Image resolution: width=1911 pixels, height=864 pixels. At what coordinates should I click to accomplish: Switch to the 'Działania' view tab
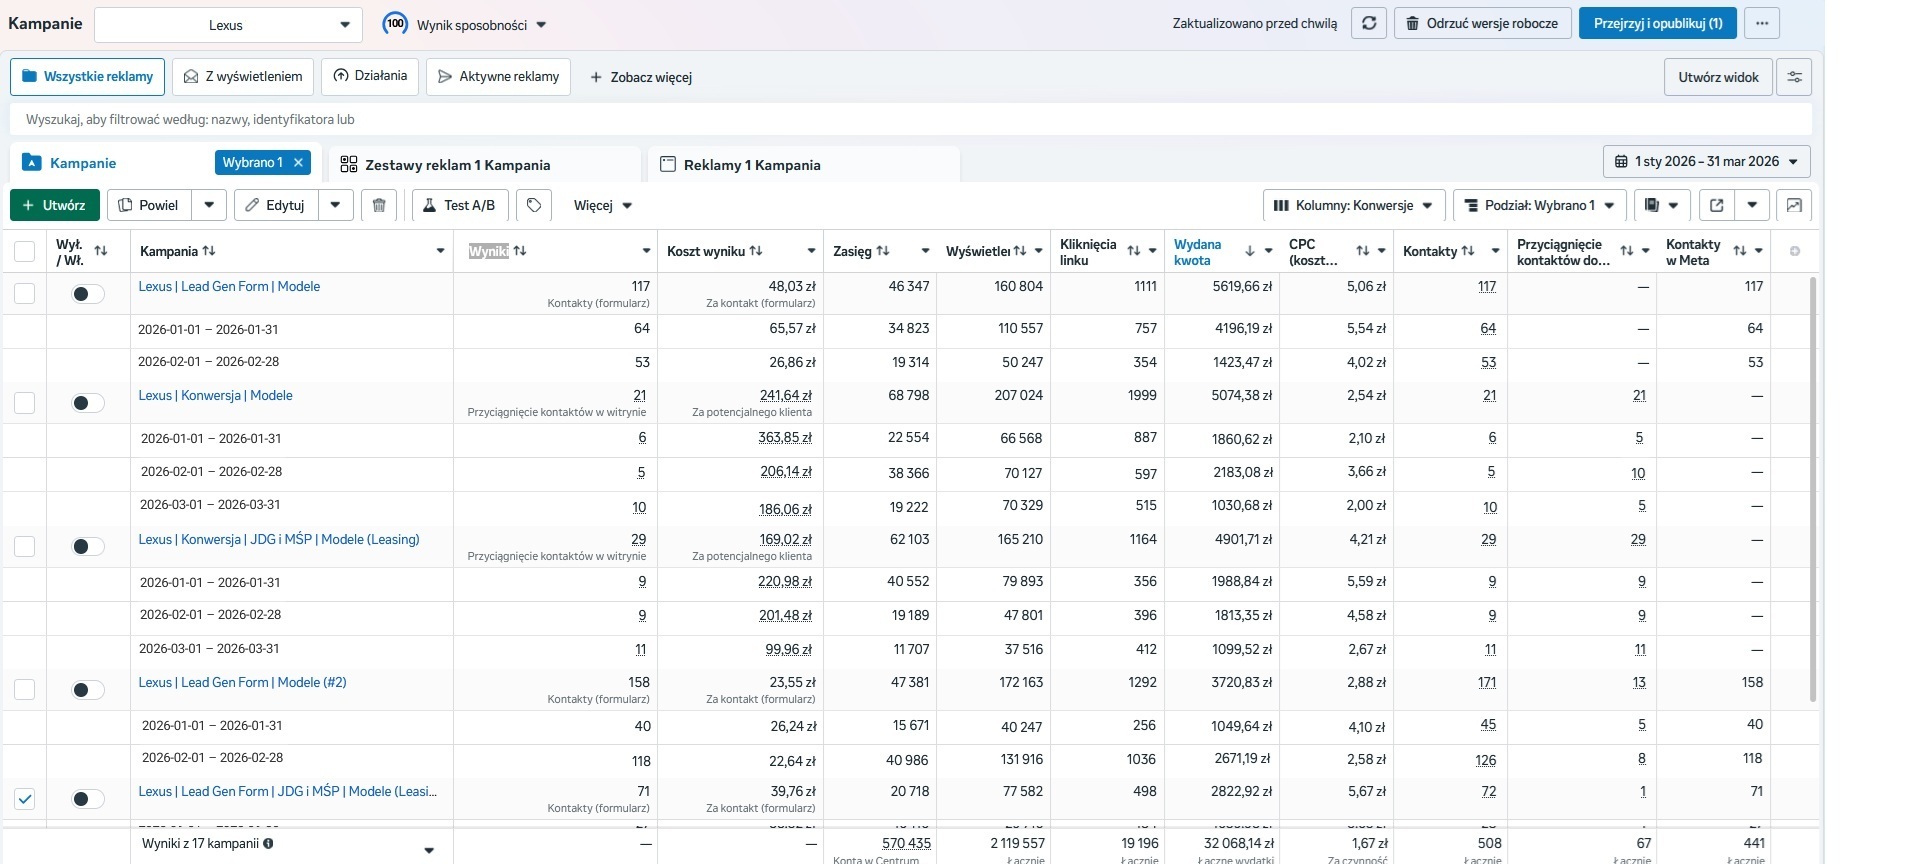(370, 77)
